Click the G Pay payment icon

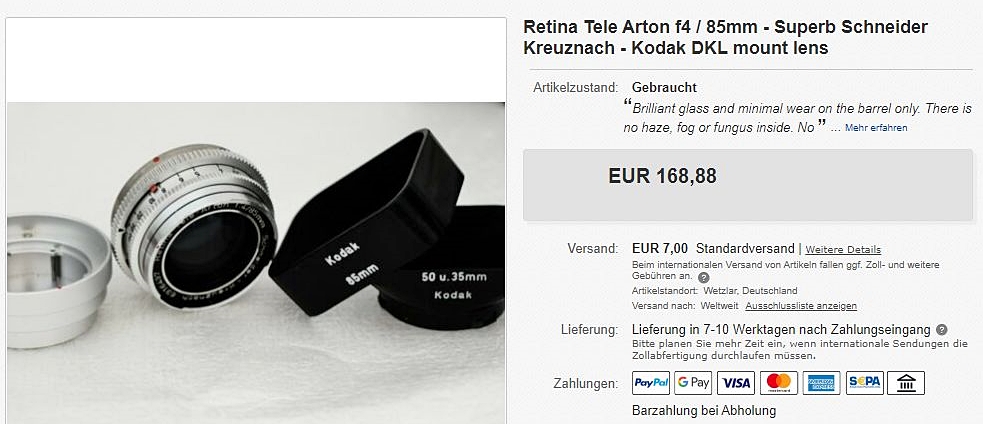(693, 383)
